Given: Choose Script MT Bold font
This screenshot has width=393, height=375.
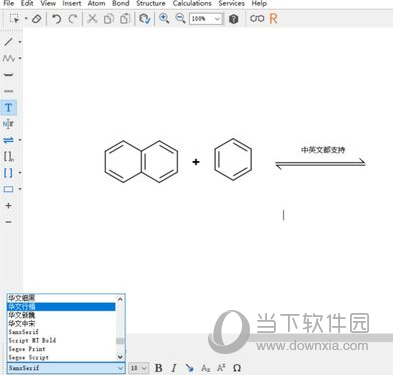Looking at the screenshot, I should [x=61, y=340].
